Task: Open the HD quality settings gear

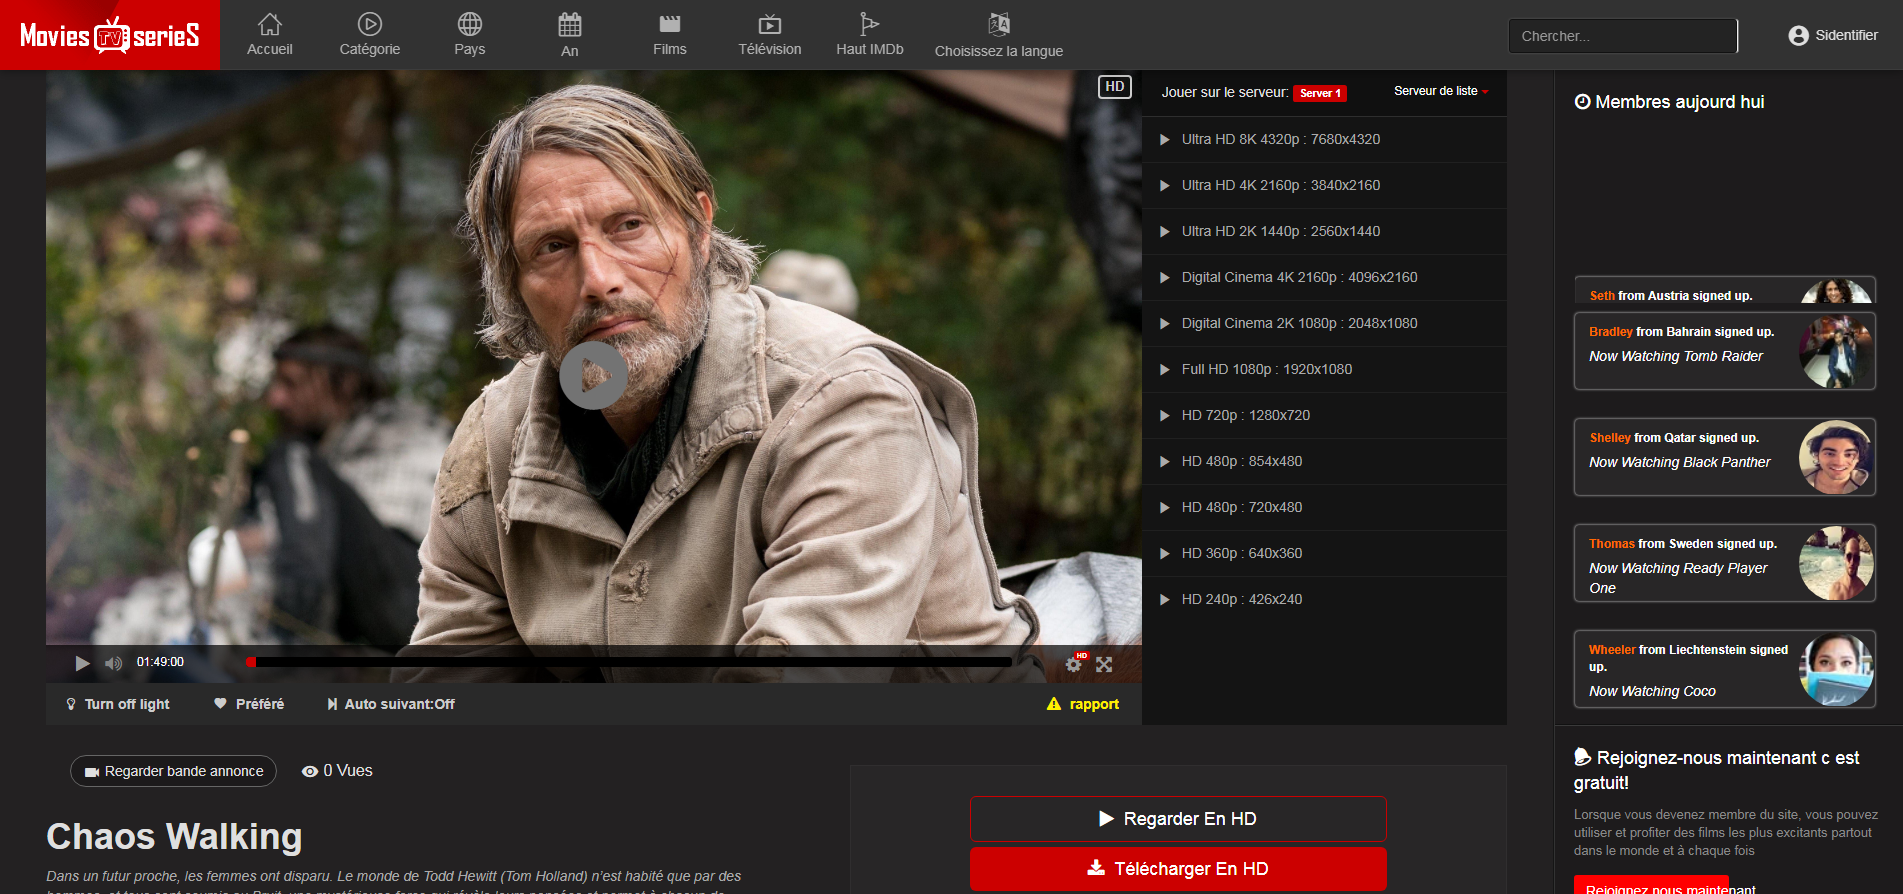Action: click(x=1074, y=663)
